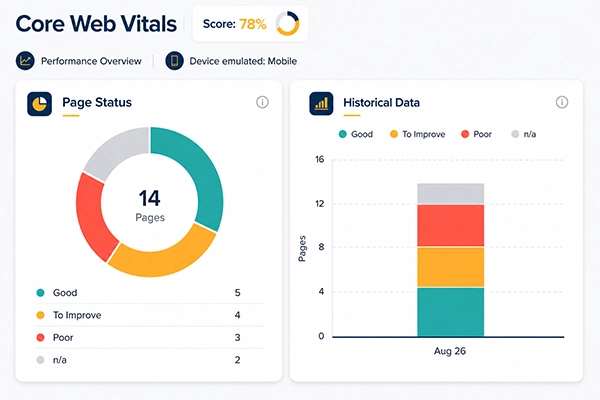The image size is (600, 400).
Task: Click the To Improve count value 4
Action: (x=237, y=315)
